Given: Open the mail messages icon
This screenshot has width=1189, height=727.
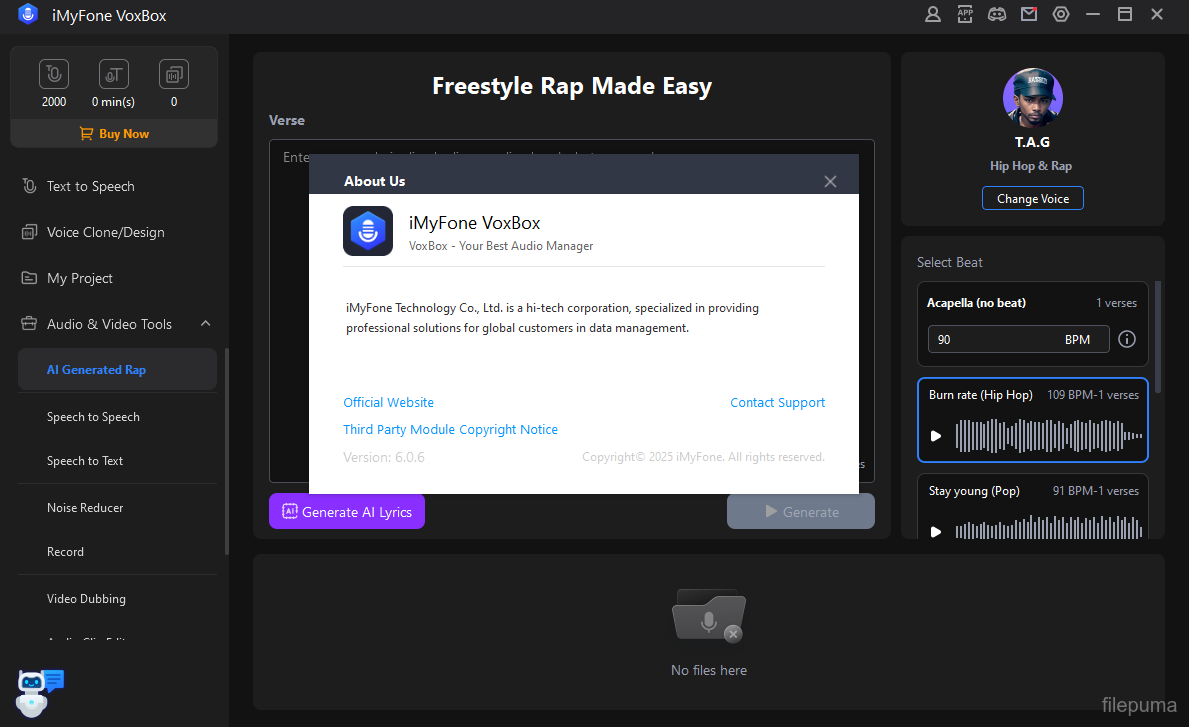Looking at the screenshot, I should point(1029,14).
